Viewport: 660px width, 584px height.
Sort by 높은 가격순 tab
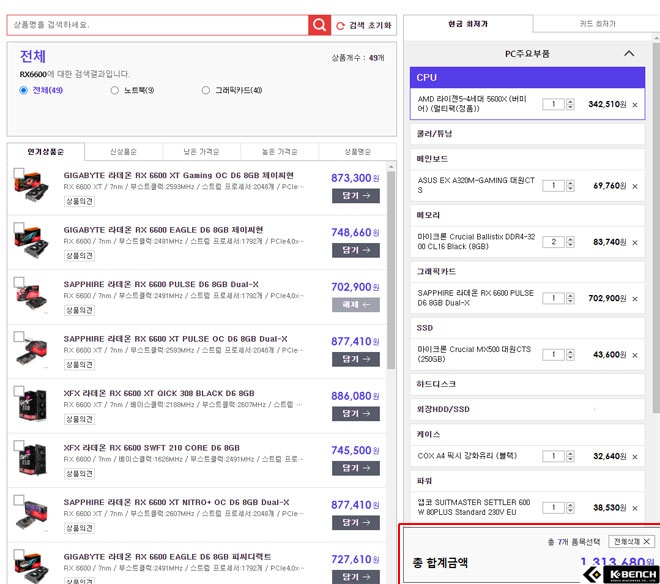point(279,152)
